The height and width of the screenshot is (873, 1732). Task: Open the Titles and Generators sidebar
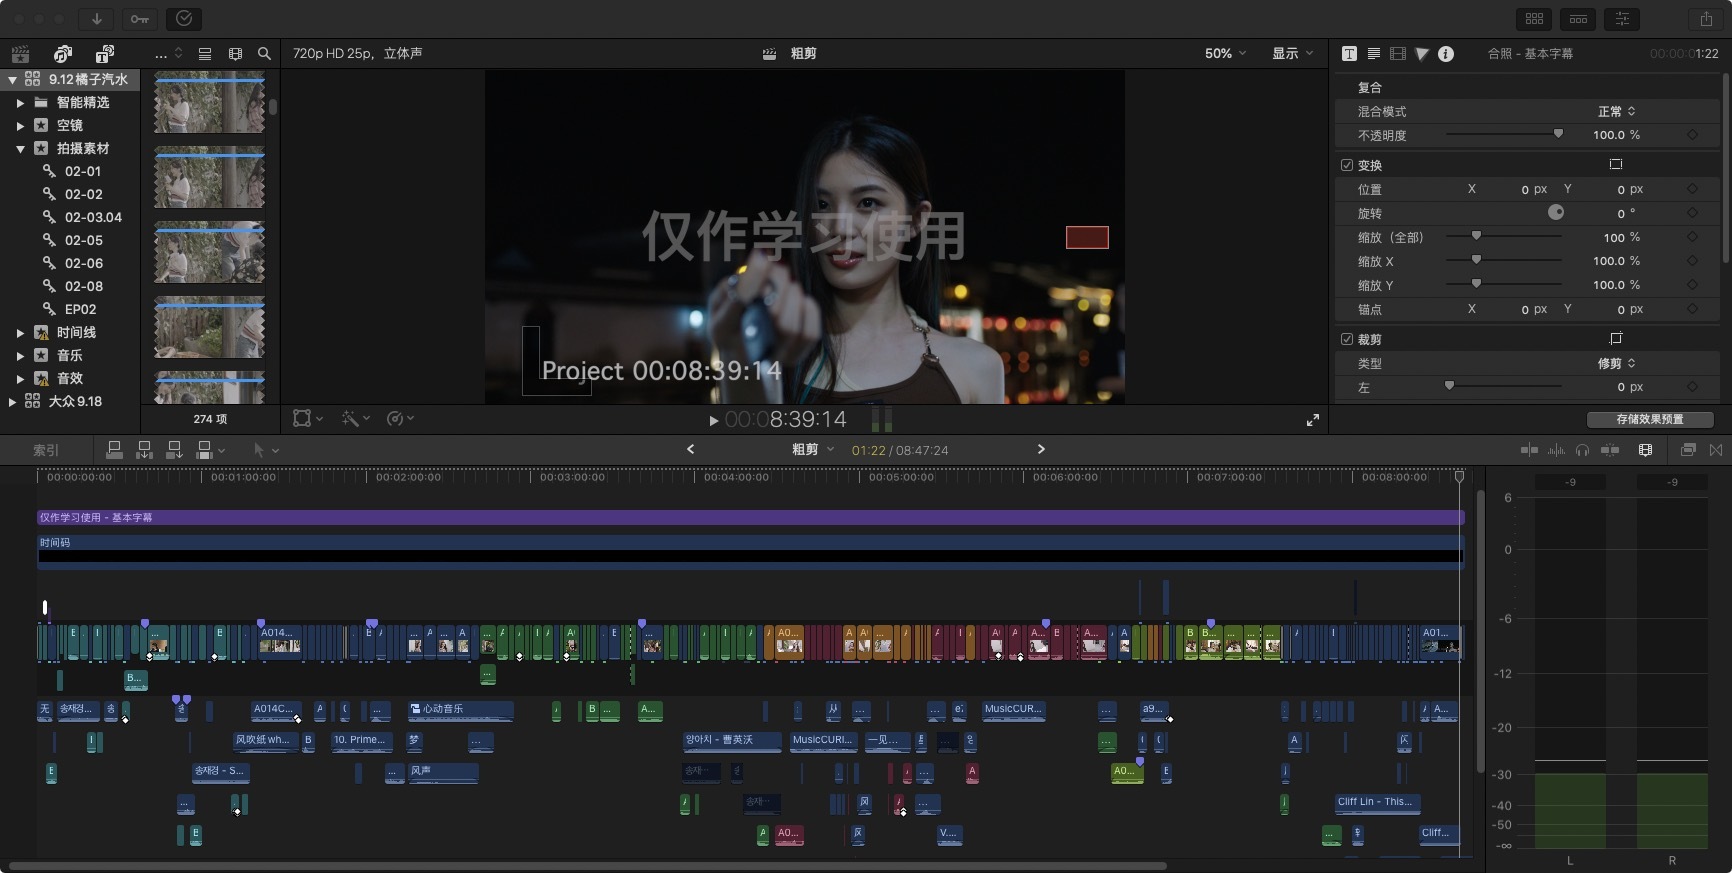coord(104,54)
